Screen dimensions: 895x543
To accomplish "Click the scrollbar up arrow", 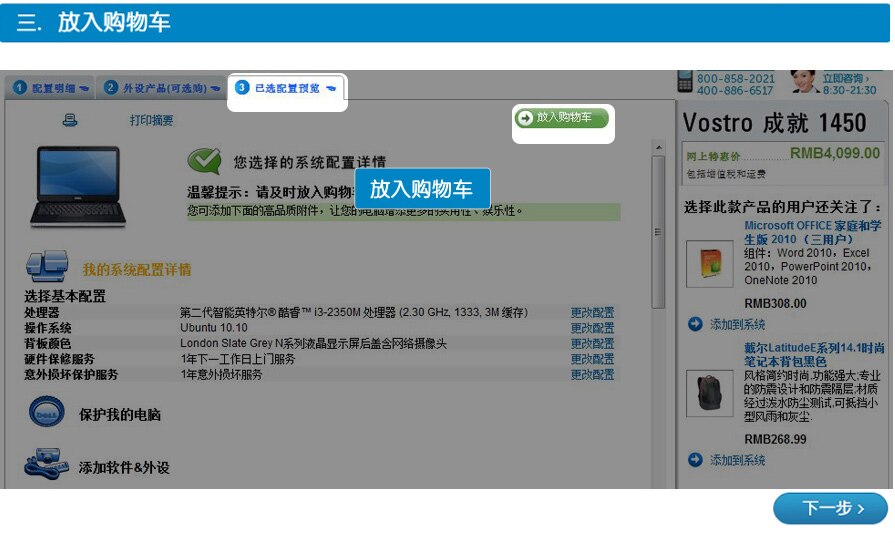I will click(659, 147).
